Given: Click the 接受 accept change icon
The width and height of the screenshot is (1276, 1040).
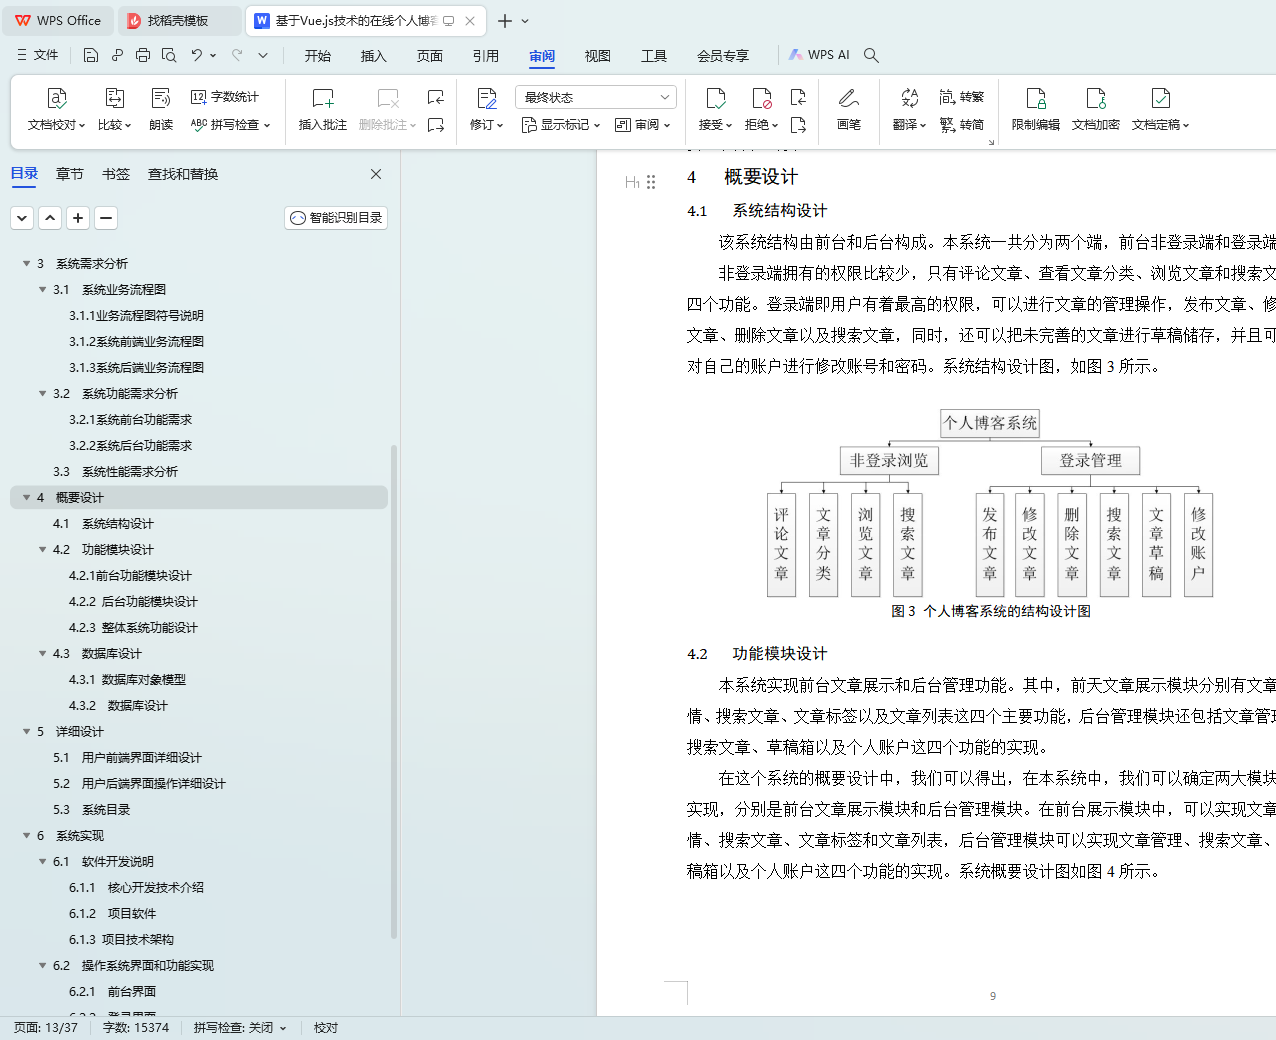Looking at the screenshot, I should pyautogui.click(x=715, y=98).
